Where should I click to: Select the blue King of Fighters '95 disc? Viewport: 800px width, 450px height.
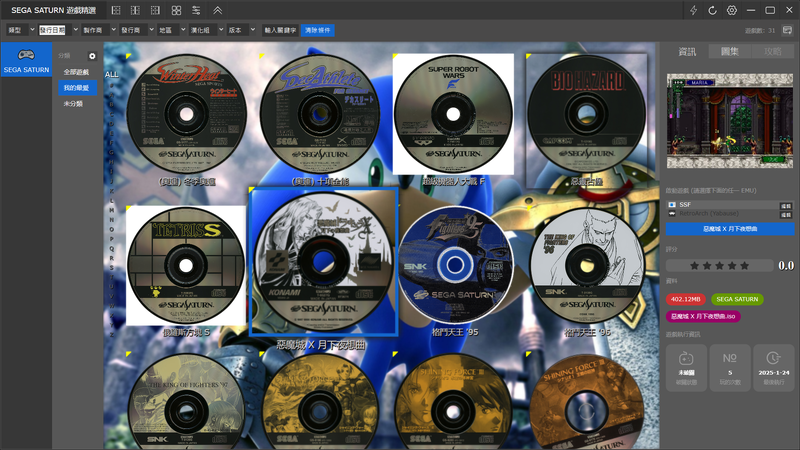[x=454, y=265]
